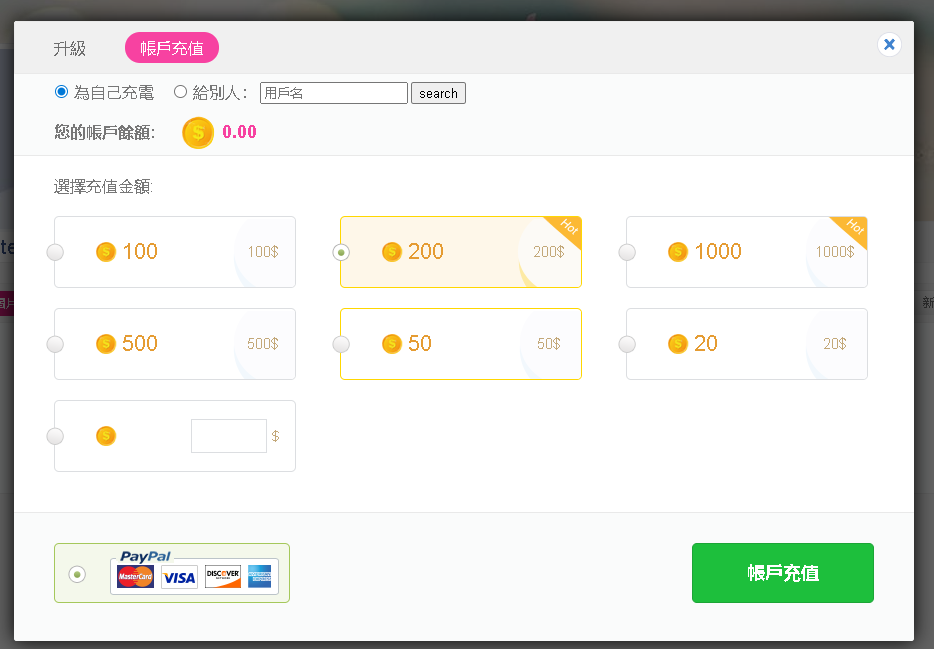Click the American Express card logo
Viewport: 934px width, 649px height.
[x=260, y=576]
